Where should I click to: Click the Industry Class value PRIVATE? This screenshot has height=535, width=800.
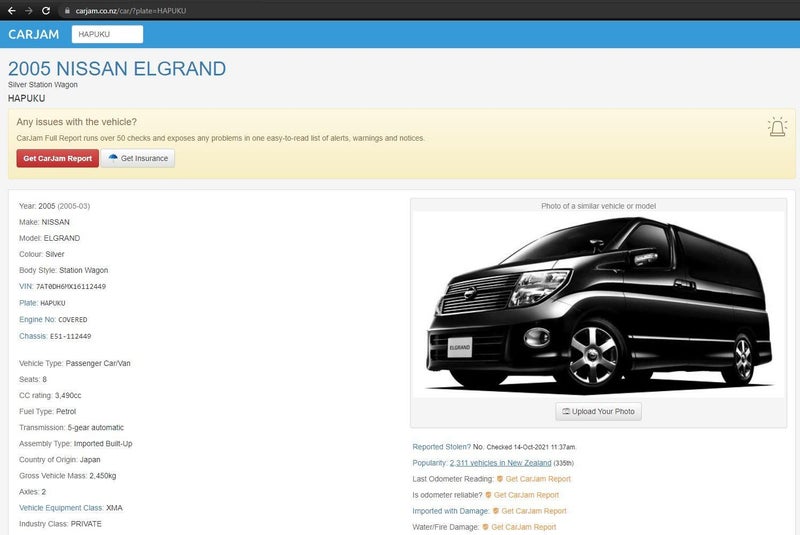click(86, 524)
